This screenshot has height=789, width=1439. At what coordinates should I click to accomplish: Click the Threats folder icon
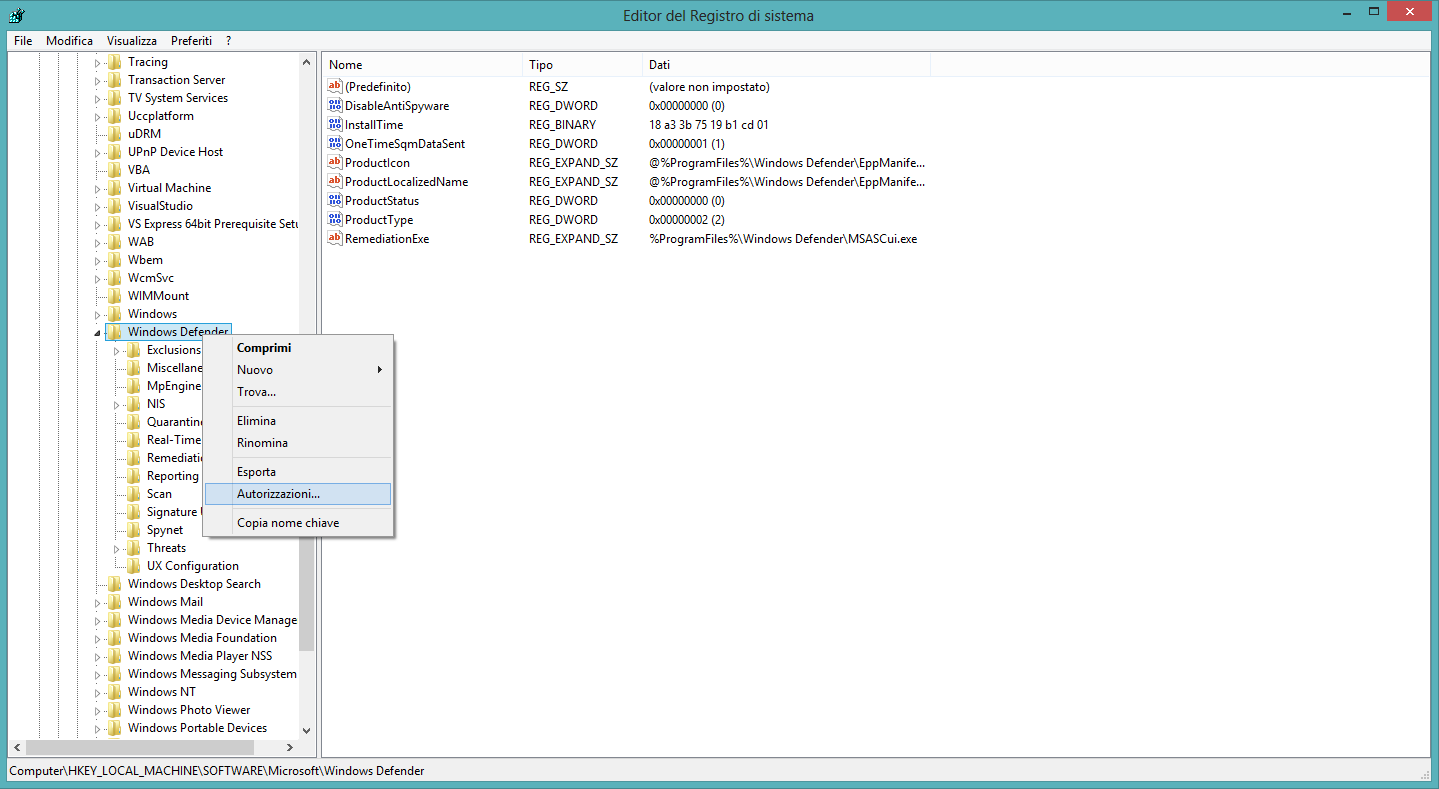(133, 548)
